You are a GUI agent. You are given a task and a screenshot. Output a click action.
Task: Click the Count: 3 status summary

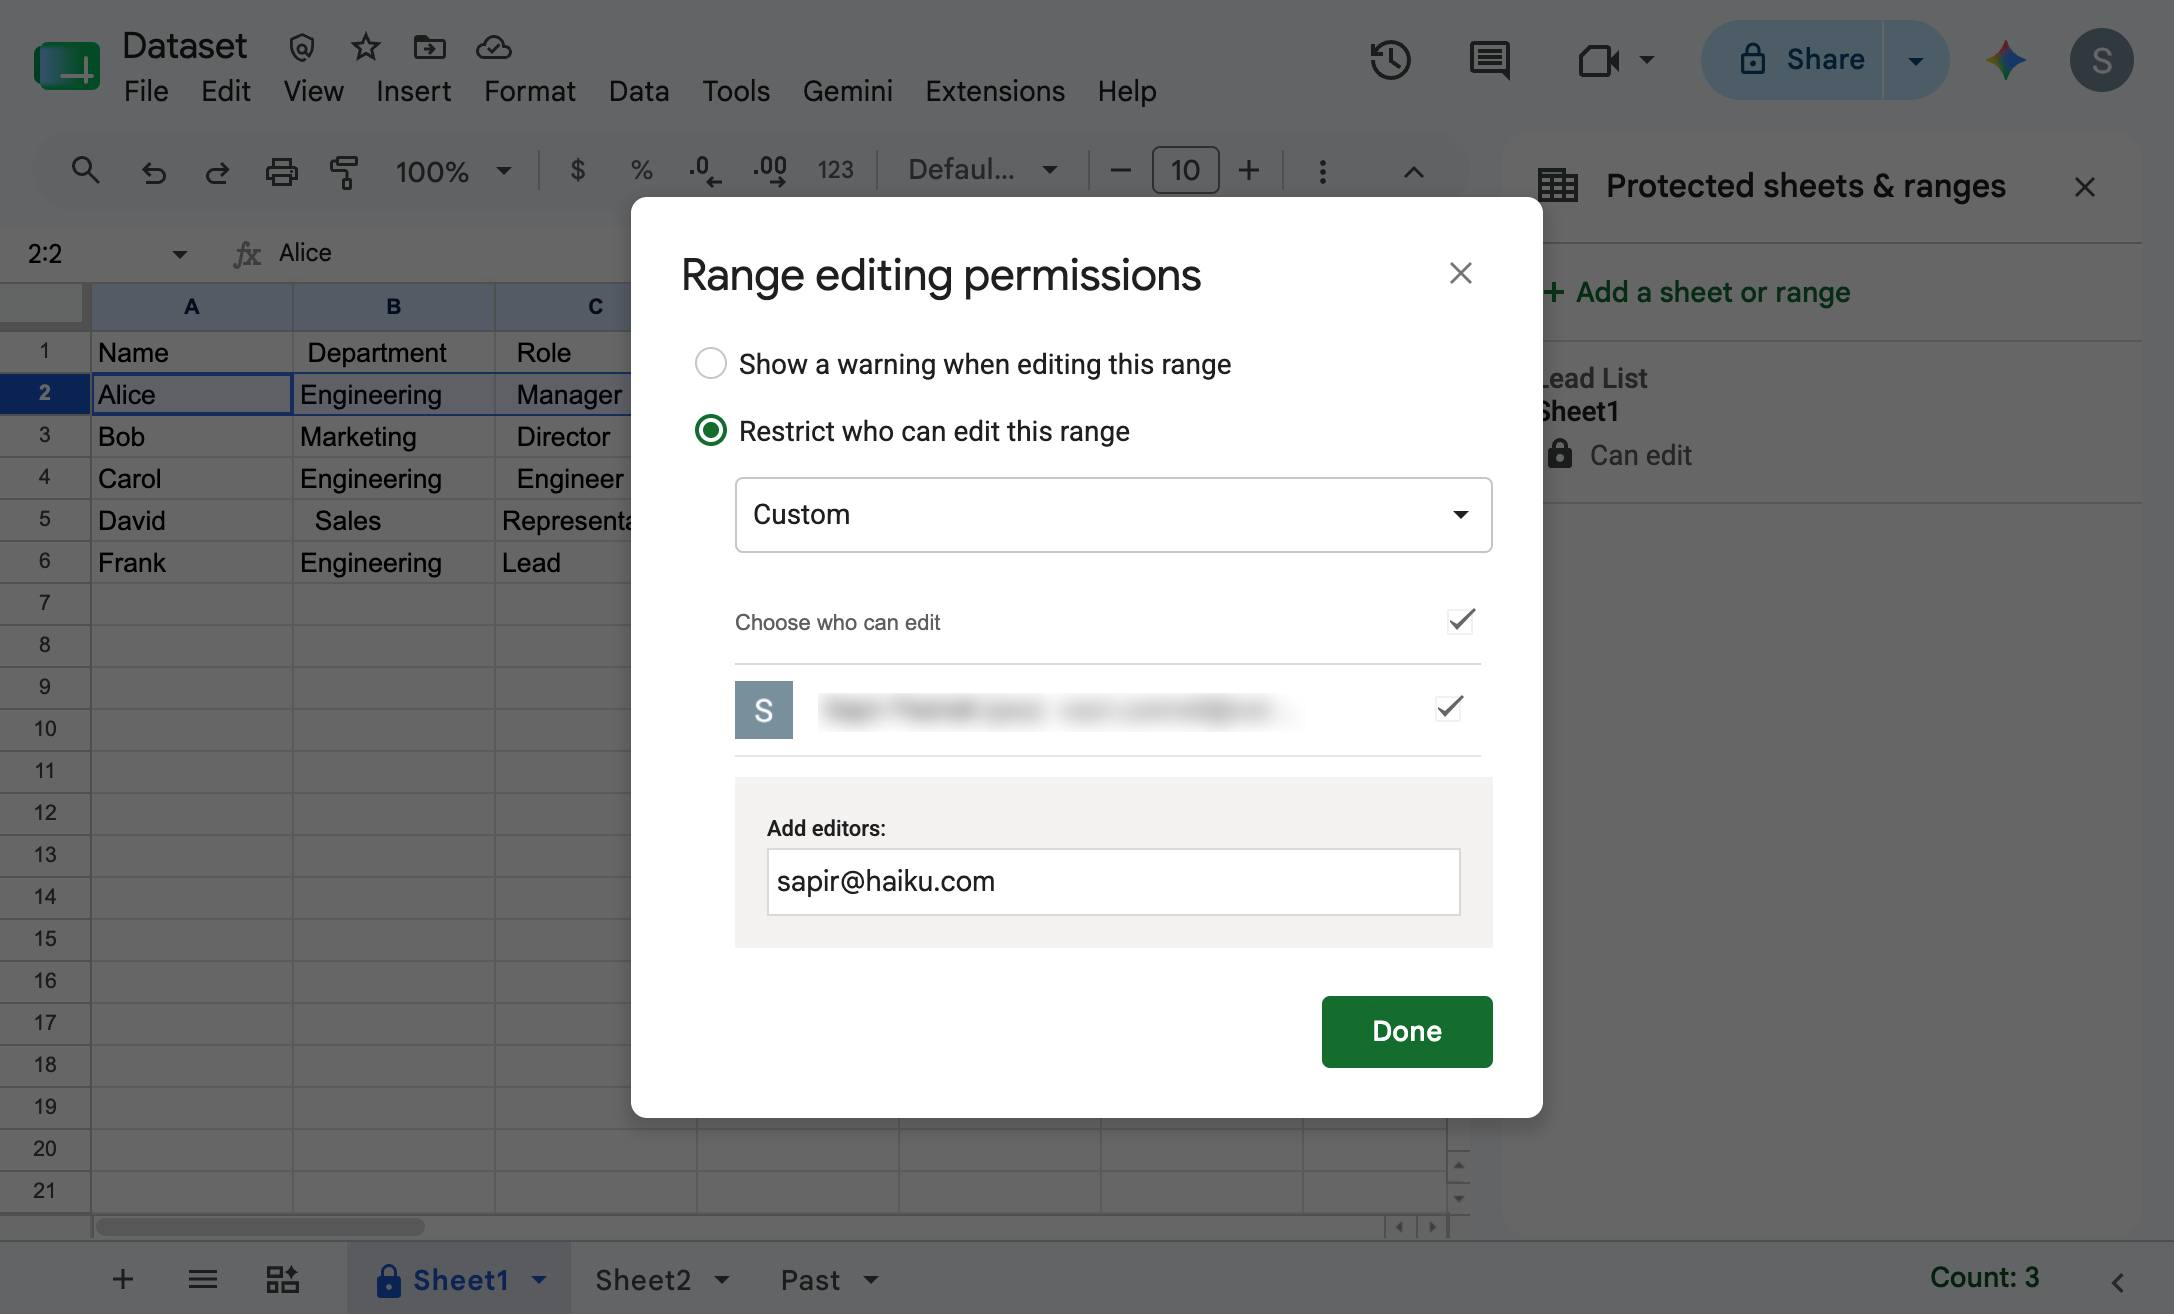(1984, 1278)
